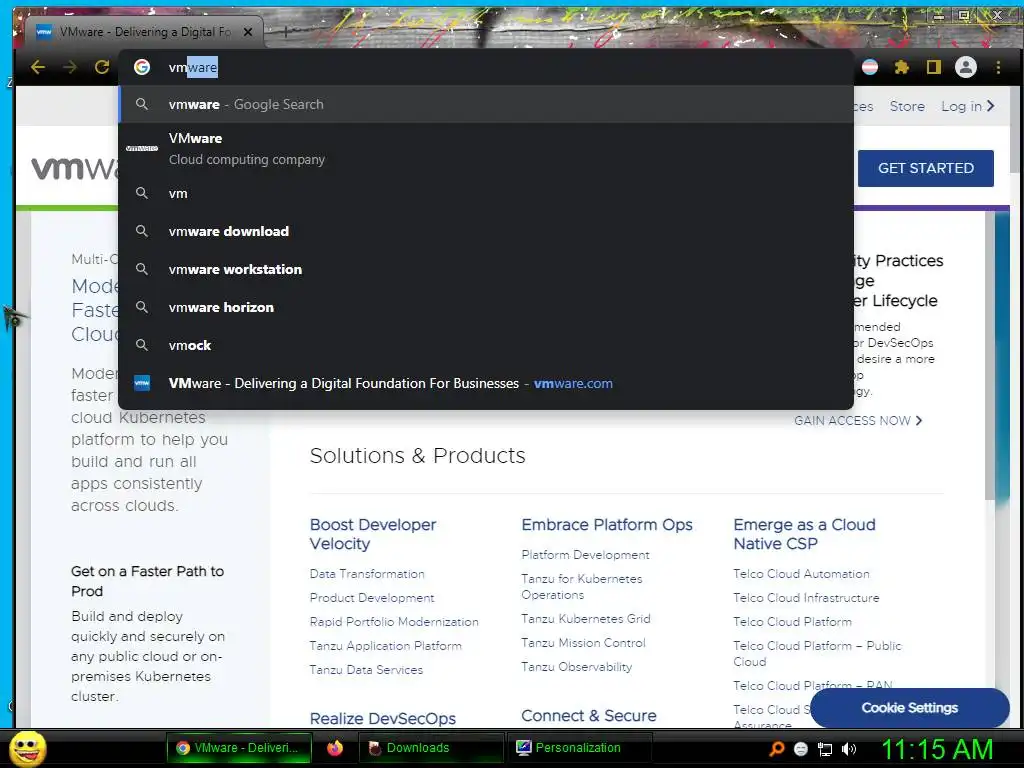Choose the 'vmware - Google Search' suggestion
This screenshot has height=768, width=1024.
coord(486,104)
